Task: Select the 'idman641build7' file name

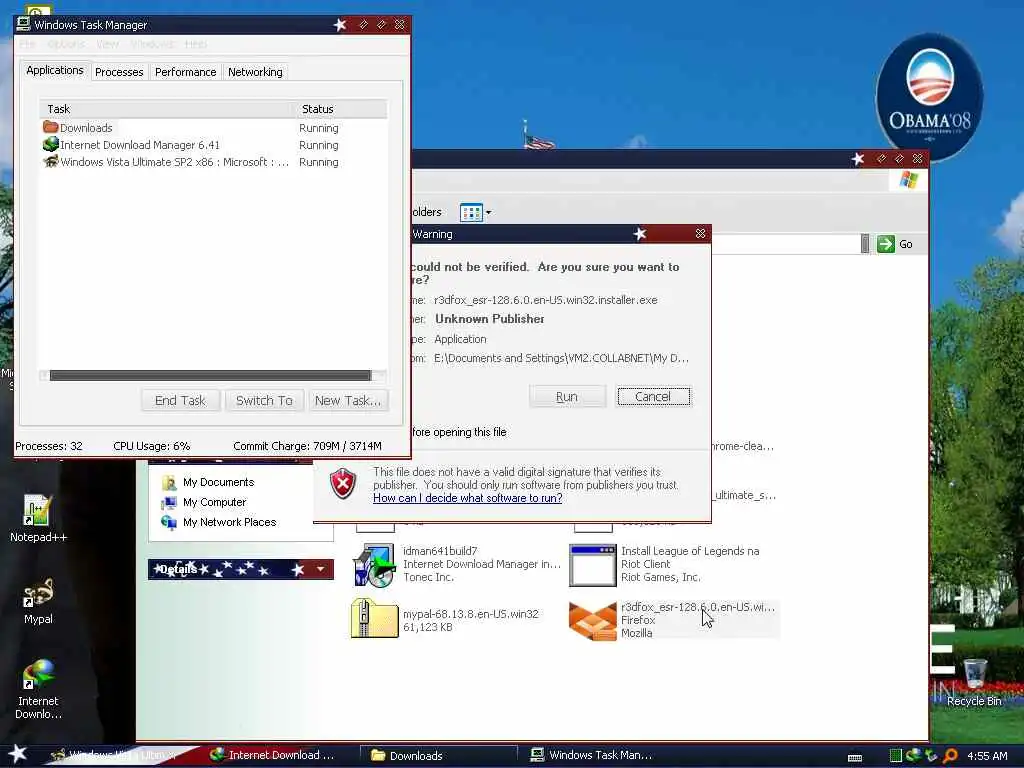Action: 440,551
